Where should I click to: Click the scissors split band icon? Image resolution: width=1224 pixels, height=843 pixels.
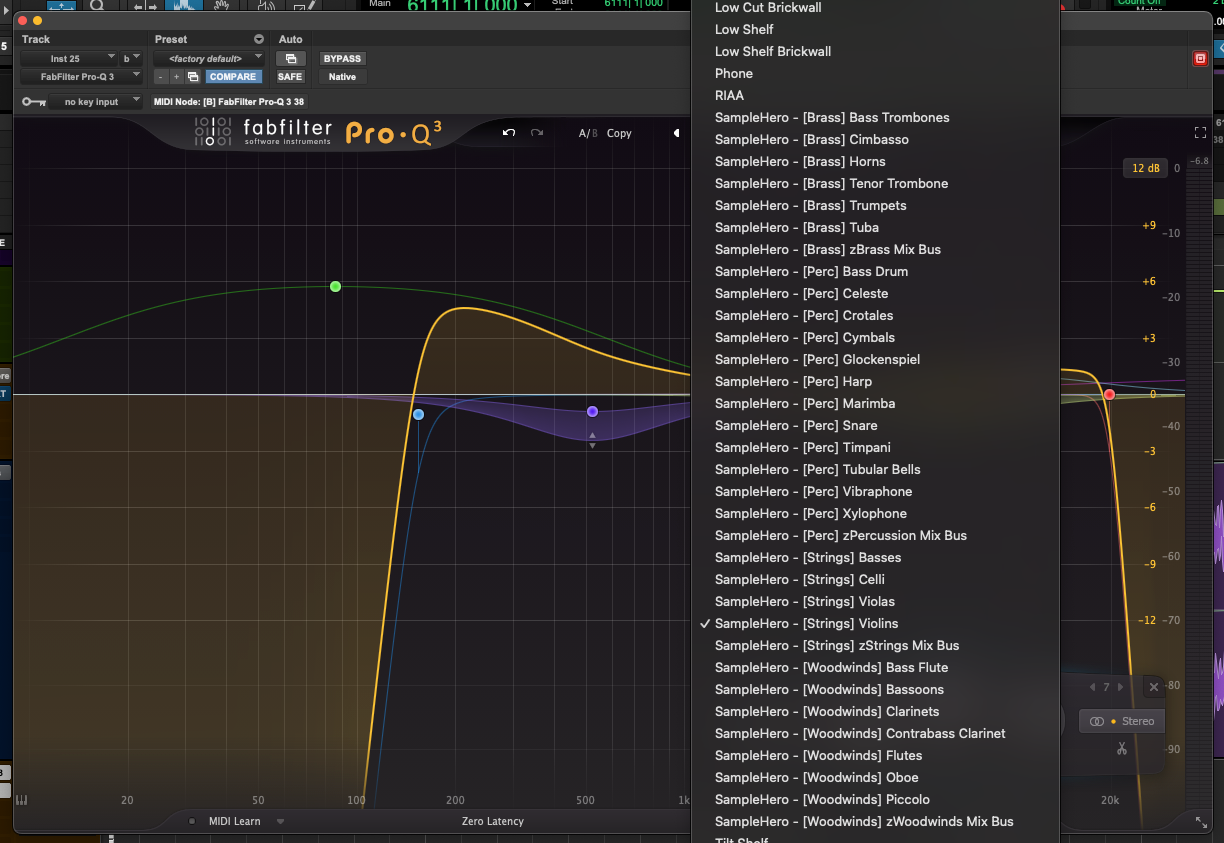pyautogui.click(x=1122, y=748)
